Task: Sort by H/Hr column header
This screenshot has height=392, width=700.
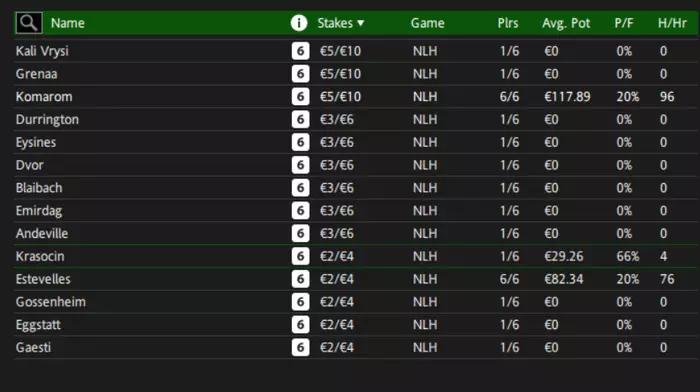Action: pos(672,23)
